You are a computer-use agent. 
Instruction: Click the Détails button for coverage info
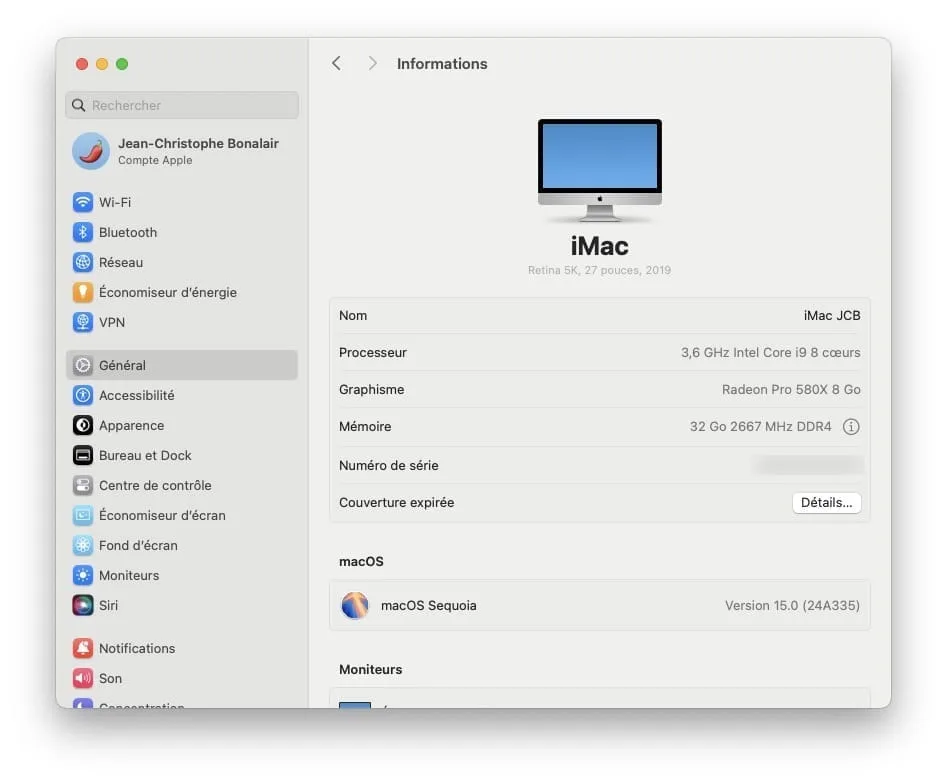[x=826, y=502]
